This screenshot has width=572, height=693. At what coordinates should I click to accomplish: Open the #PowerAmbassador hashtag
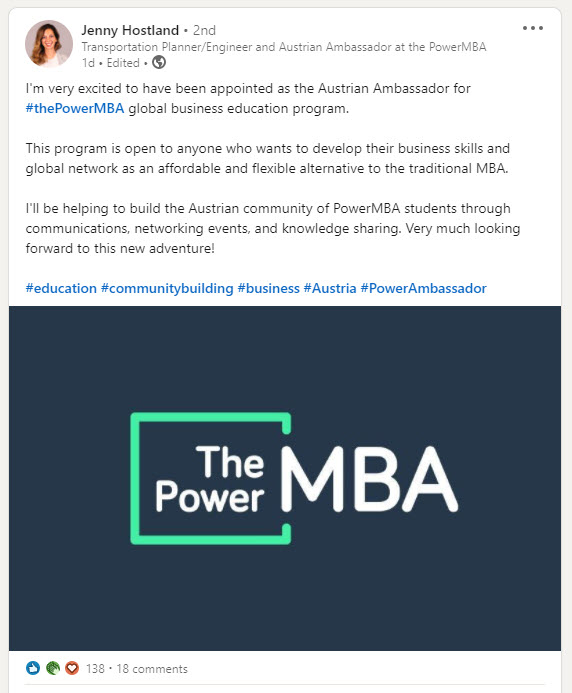tap(423, 288)
